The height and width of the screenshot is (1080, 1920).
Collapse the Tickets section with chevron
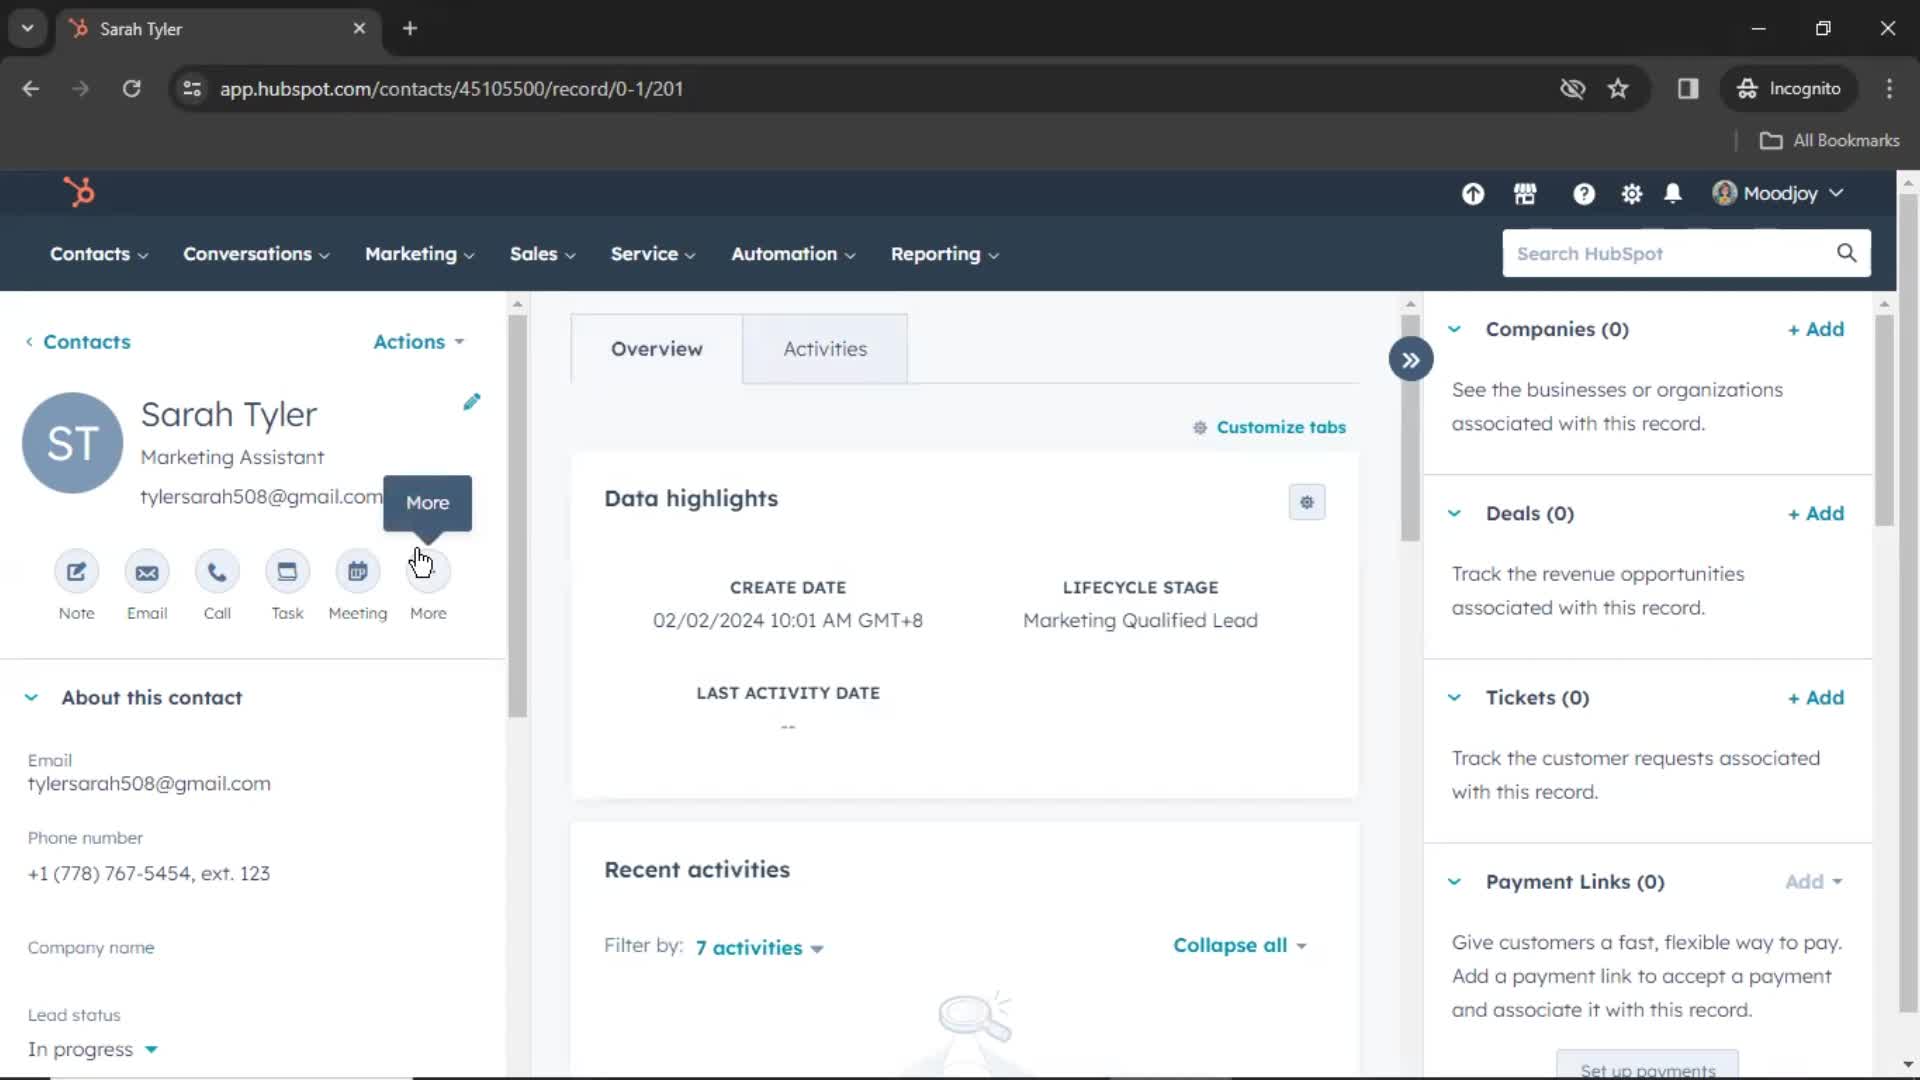[x=1455, y=696]
